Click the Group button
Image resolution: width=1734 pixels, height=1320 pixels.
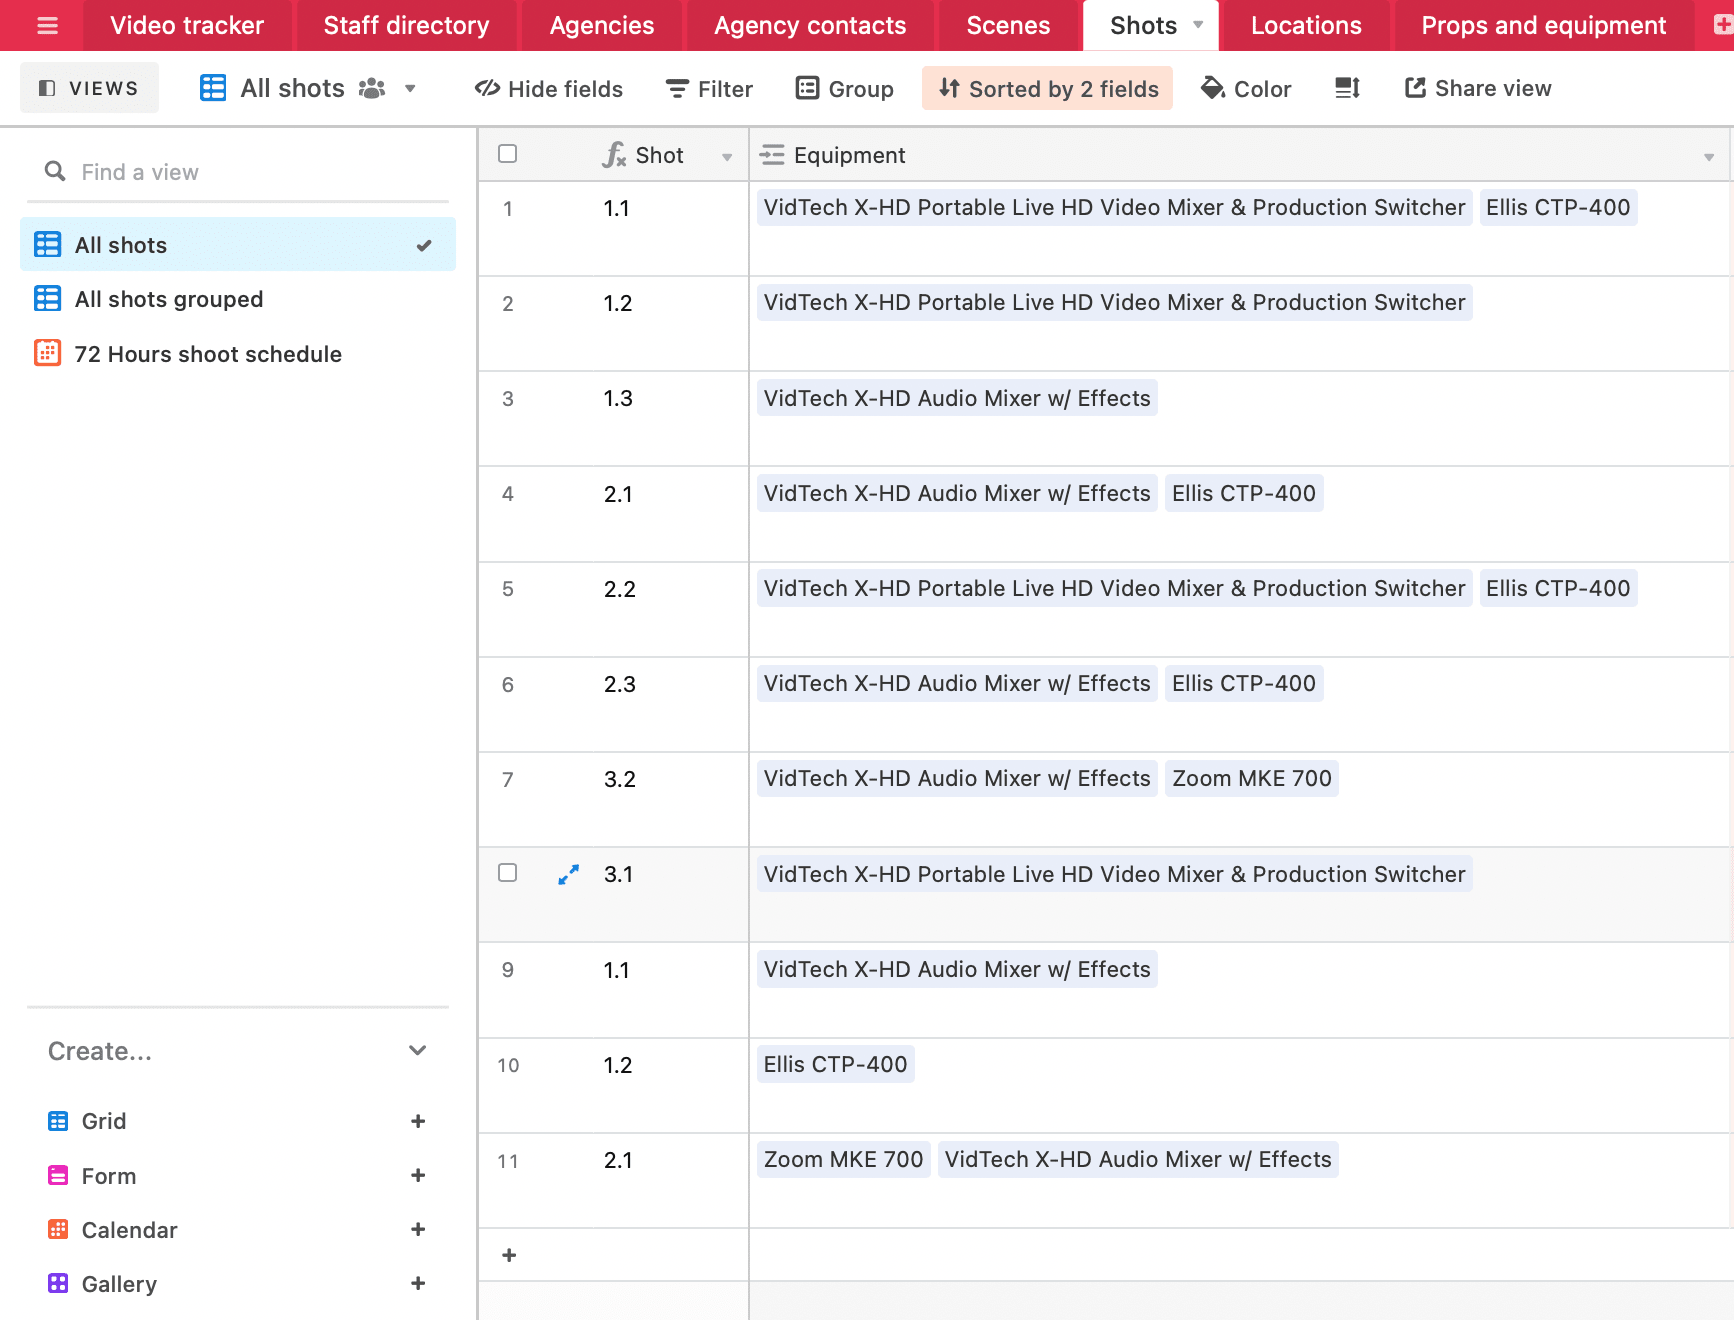[845, 89]
